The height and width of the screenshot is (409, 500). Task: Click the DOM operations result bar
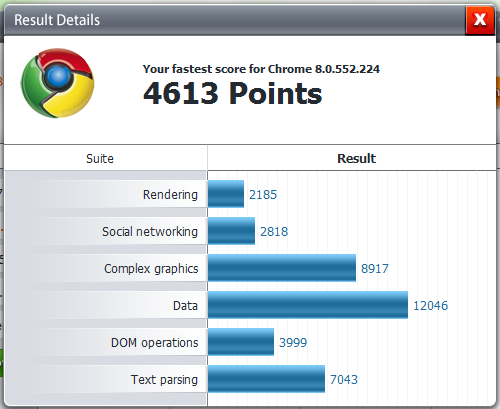(x=241, y=342)
